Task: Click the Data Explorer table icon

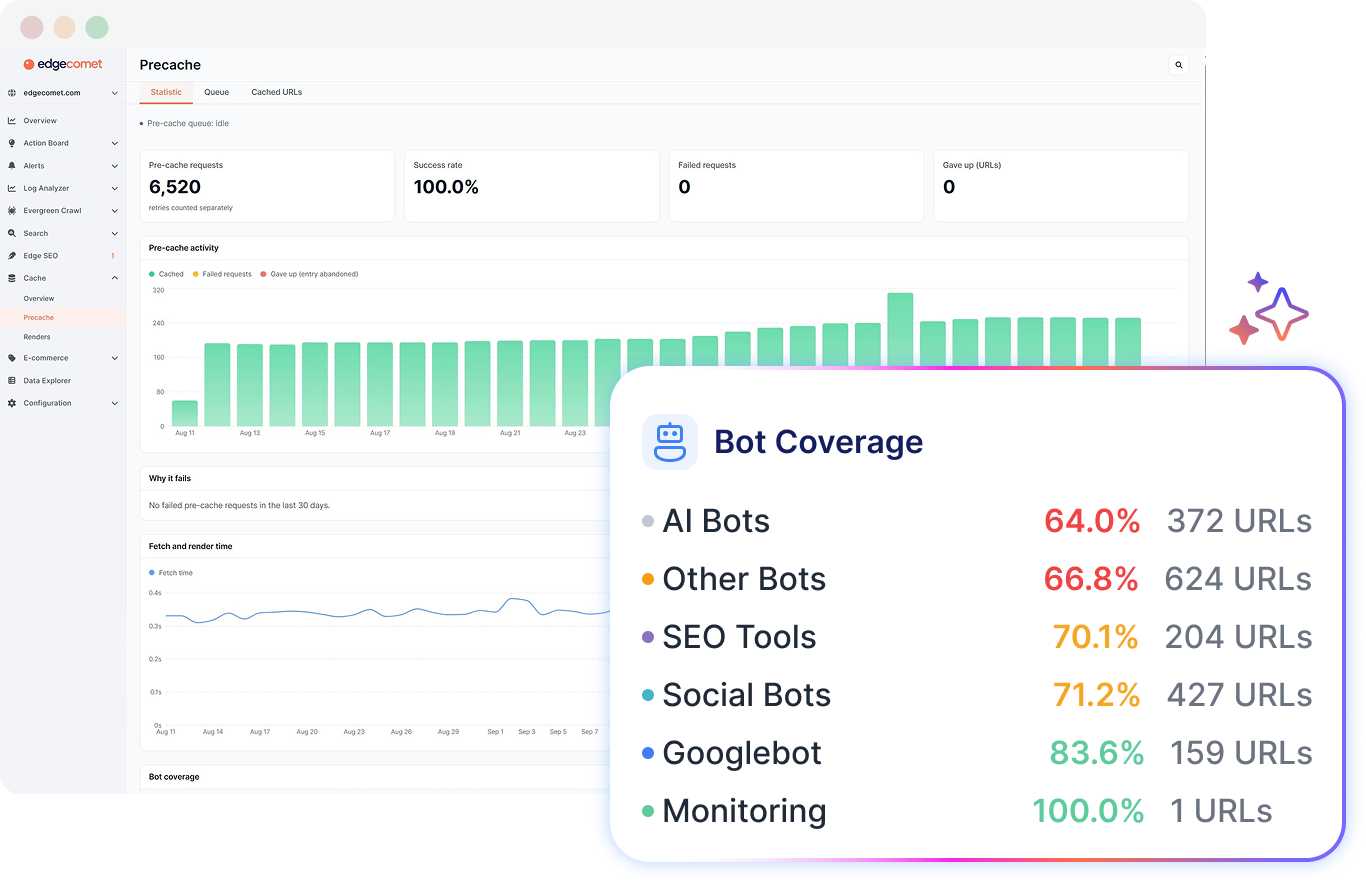Action: (x=12, y=381)
